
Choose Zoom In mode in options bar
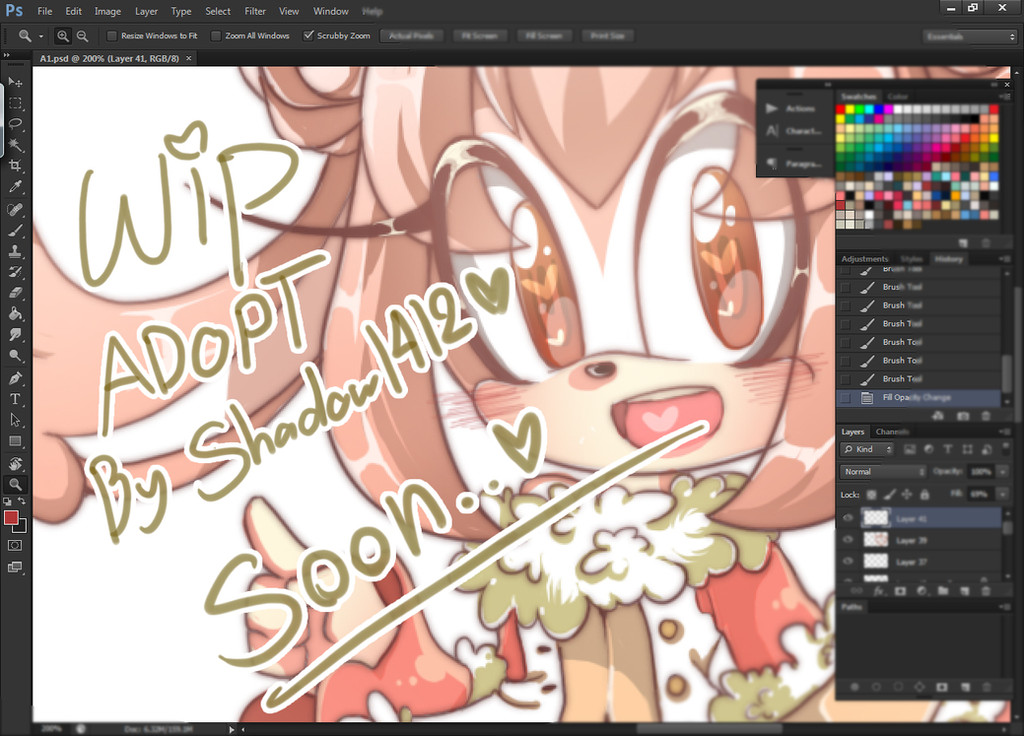click(x=63, y=36)
